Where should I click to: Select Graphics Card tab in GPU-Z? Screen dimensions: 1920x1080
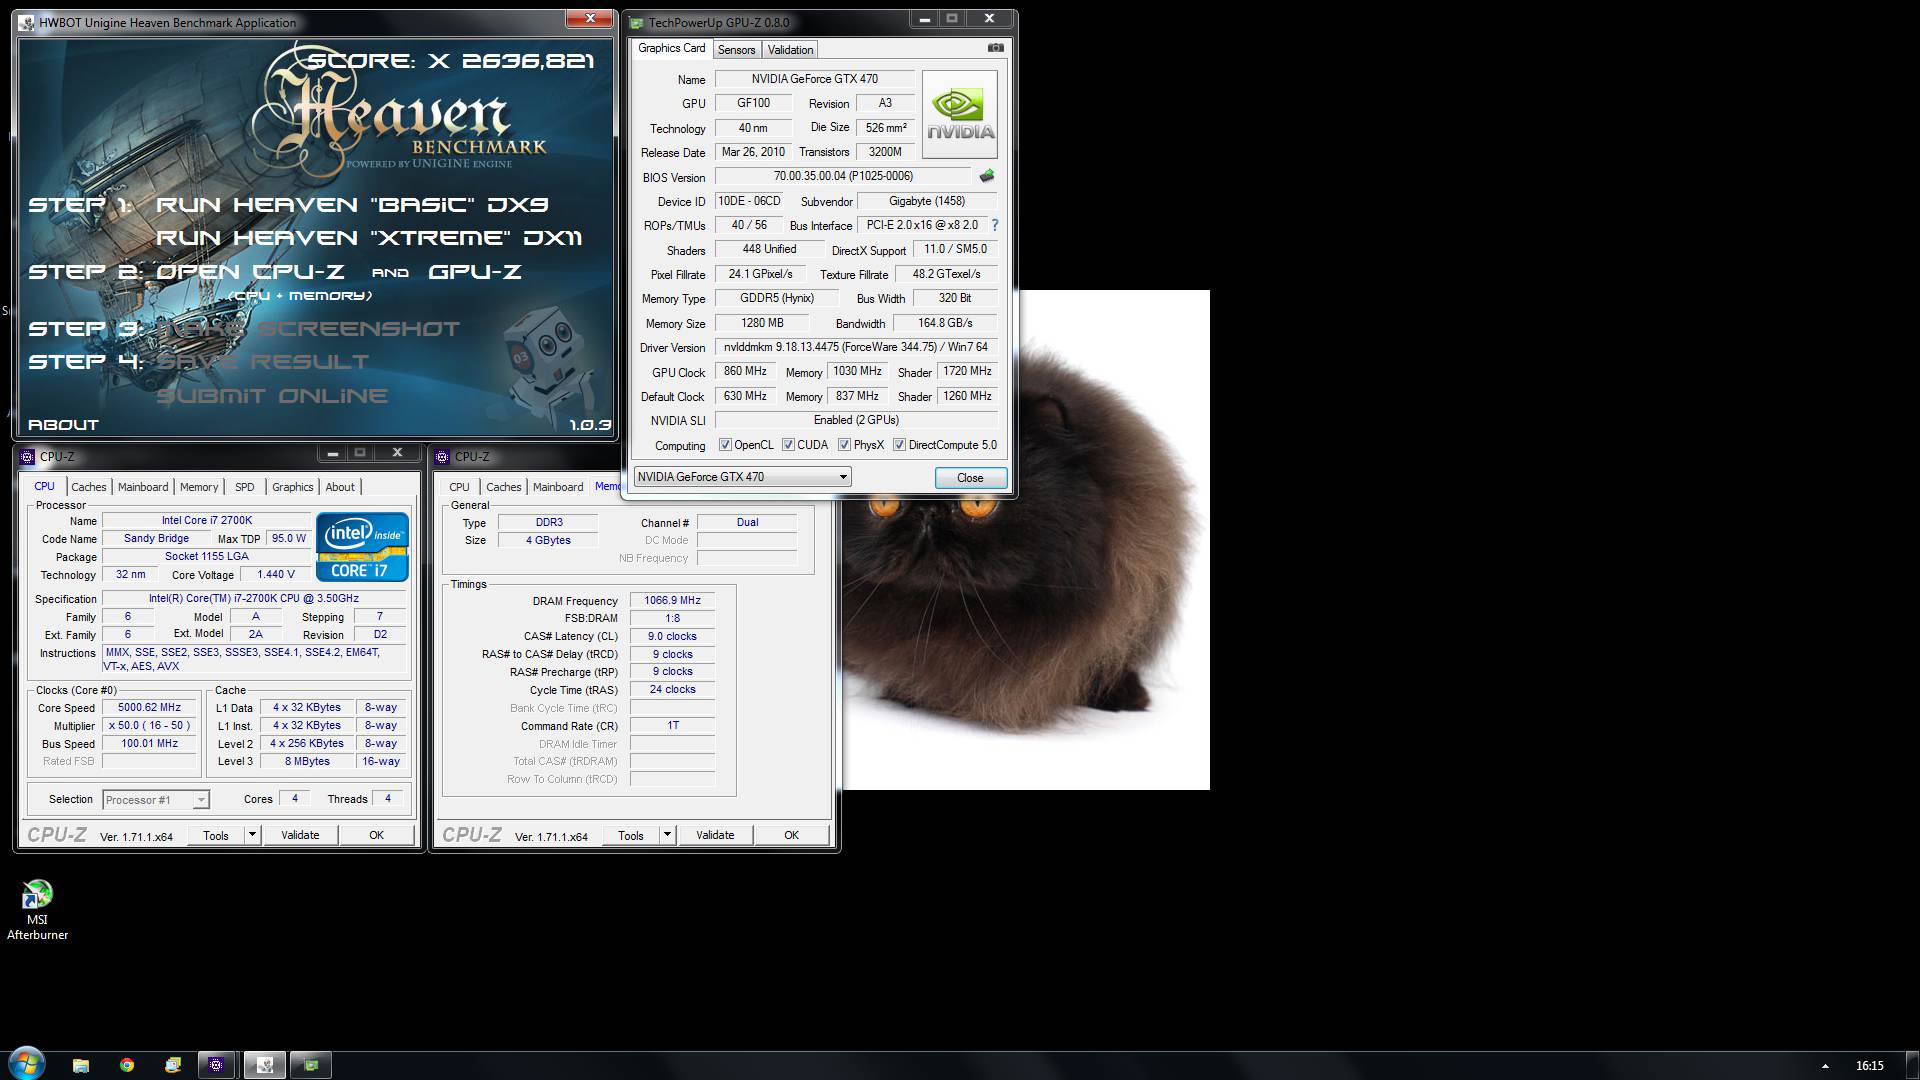(x=672, y=48)
